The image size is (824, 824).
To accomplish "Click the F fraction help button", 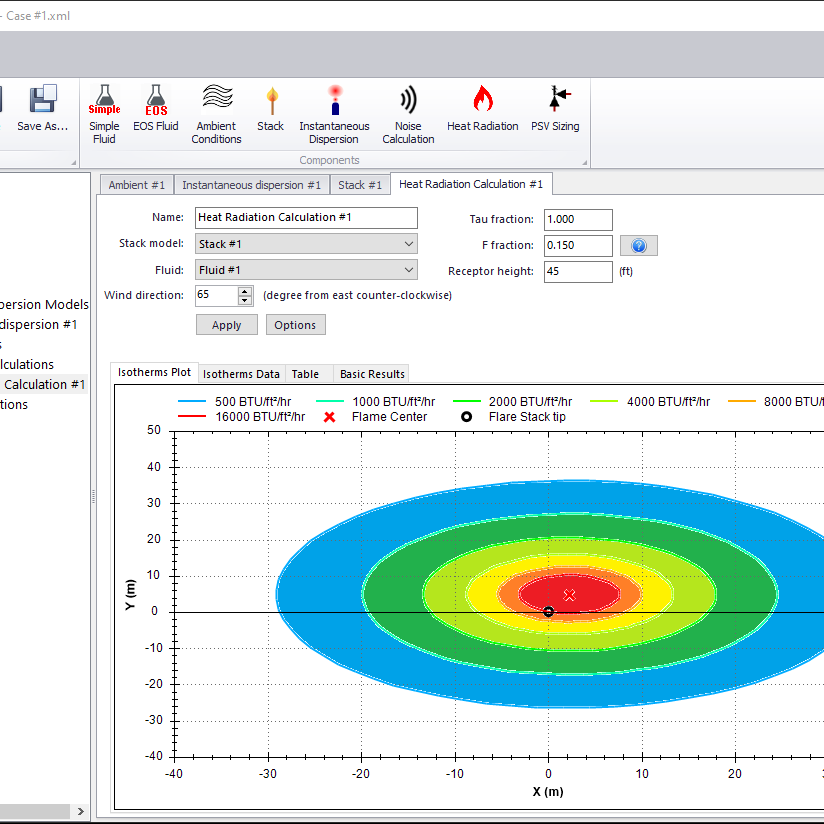I will tap(639, 246).
